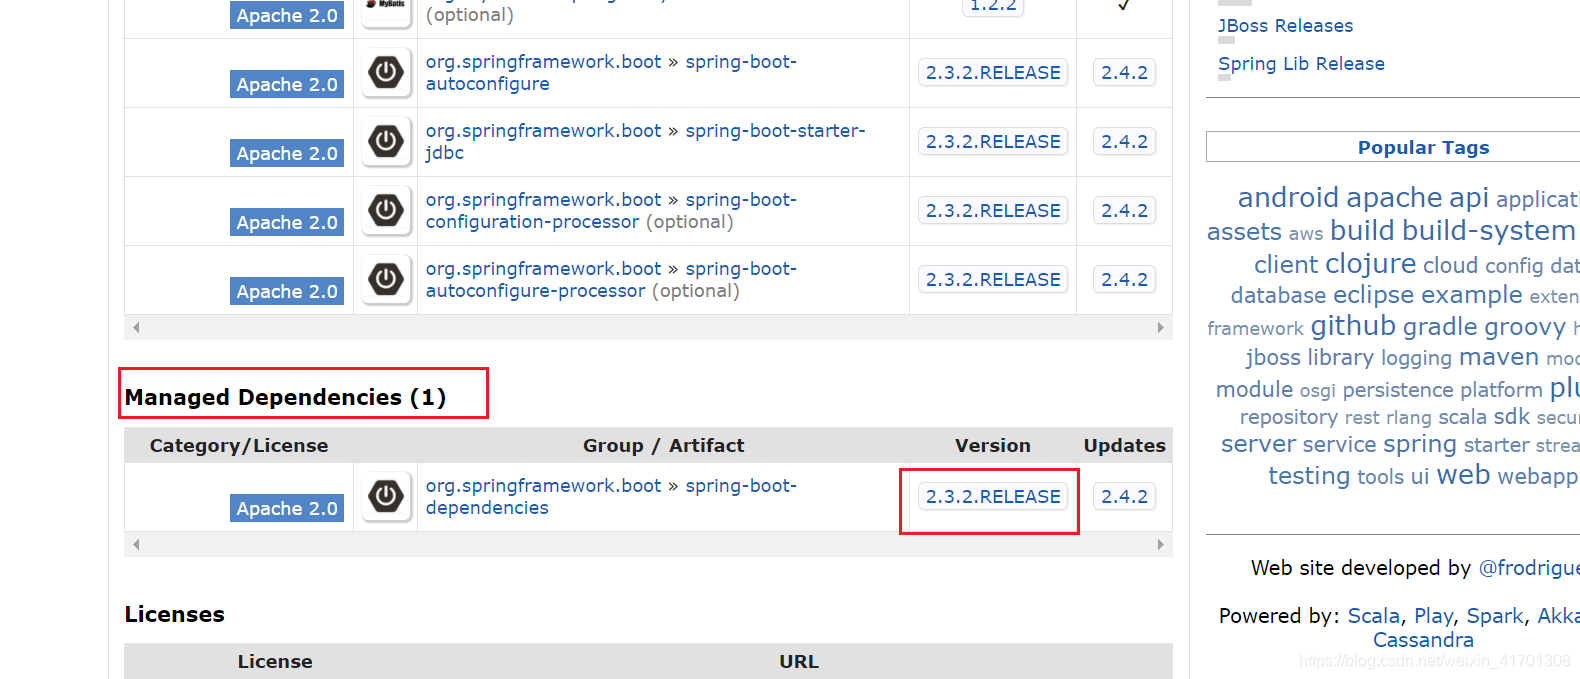Click the build-system tag
The image size is (1580, 679).
[x=1489, y=231]
